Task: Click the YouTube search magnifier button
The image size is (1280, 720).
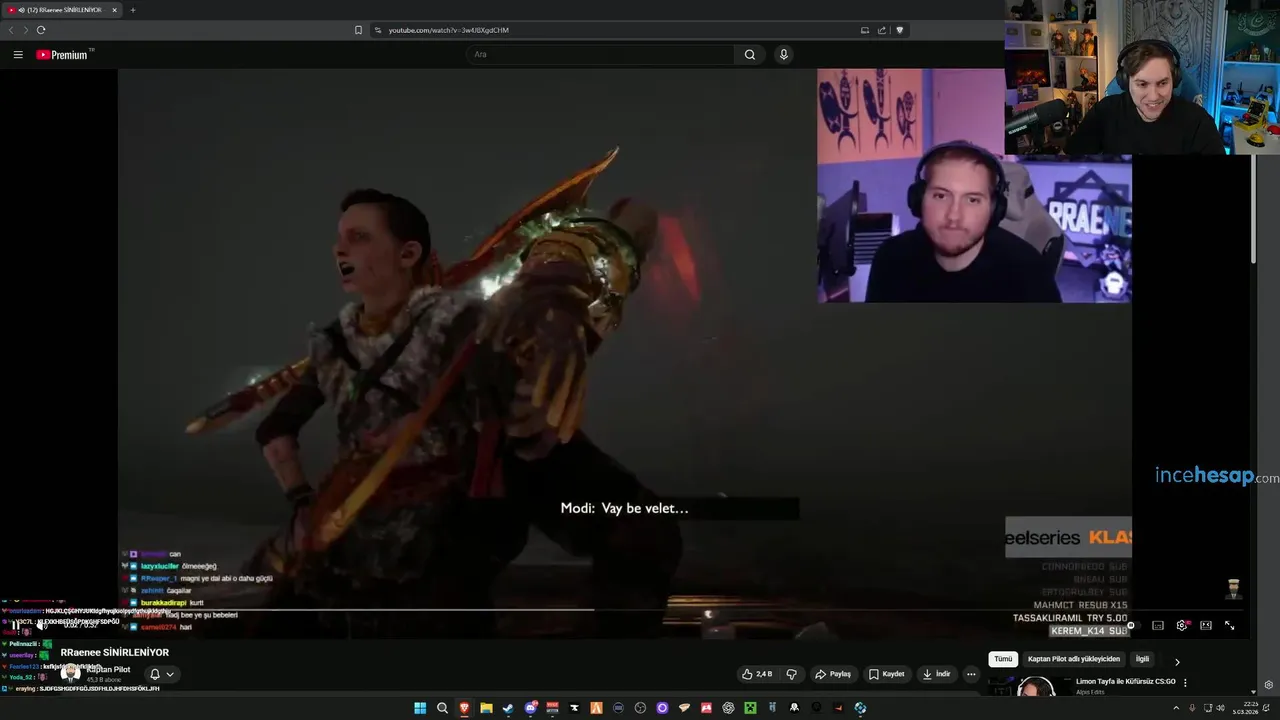Action: click(x=750, y=55)
